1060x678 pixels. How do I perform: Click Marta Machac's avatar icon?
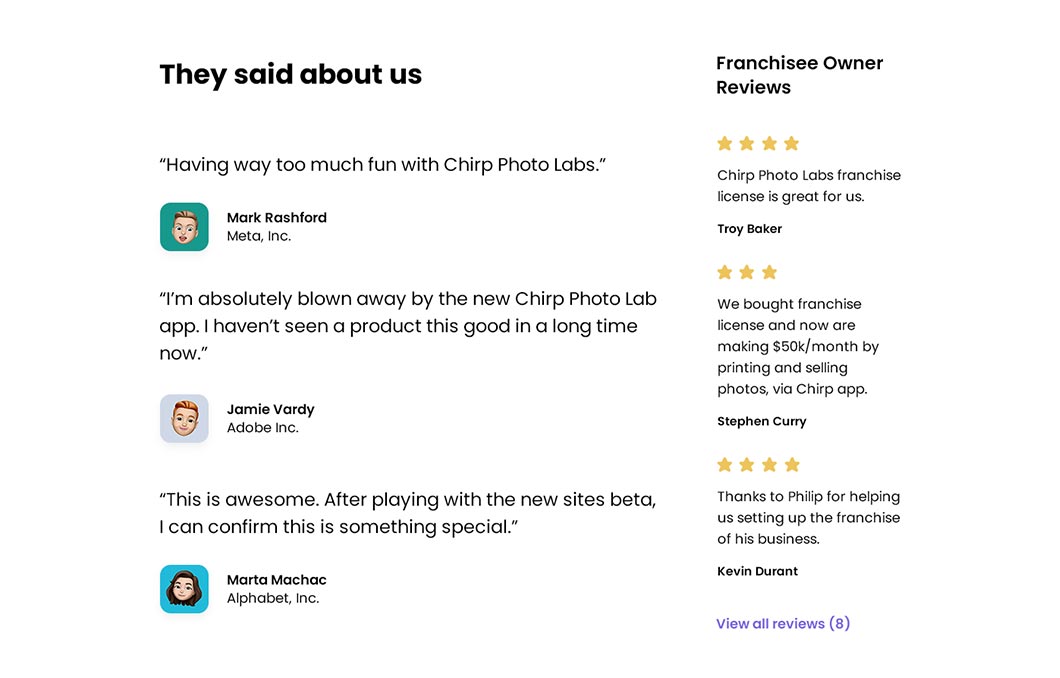click(184, 589)
